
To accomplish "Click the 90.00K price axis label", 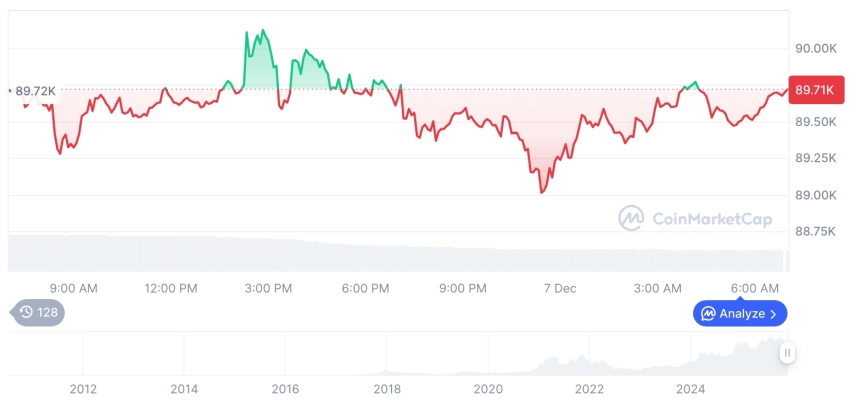I will (x=815, y=48).
